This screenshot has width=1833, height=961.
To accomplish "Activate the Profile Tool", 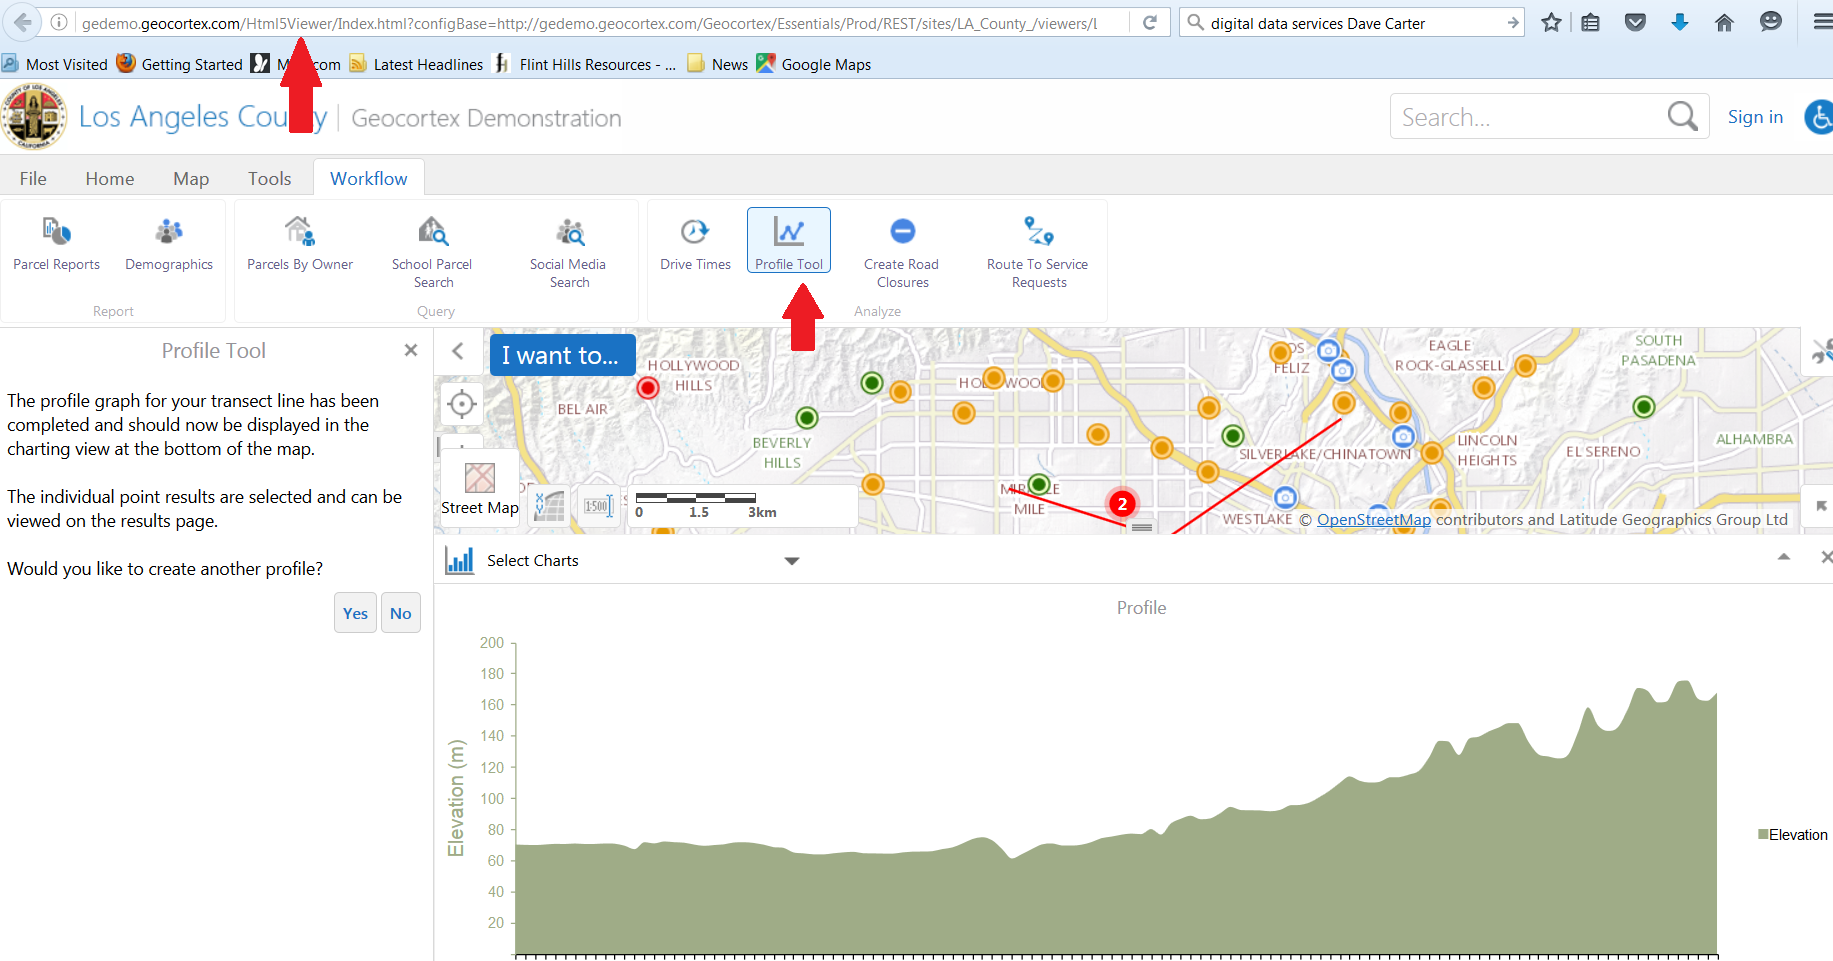I will (x=789, y=240).
